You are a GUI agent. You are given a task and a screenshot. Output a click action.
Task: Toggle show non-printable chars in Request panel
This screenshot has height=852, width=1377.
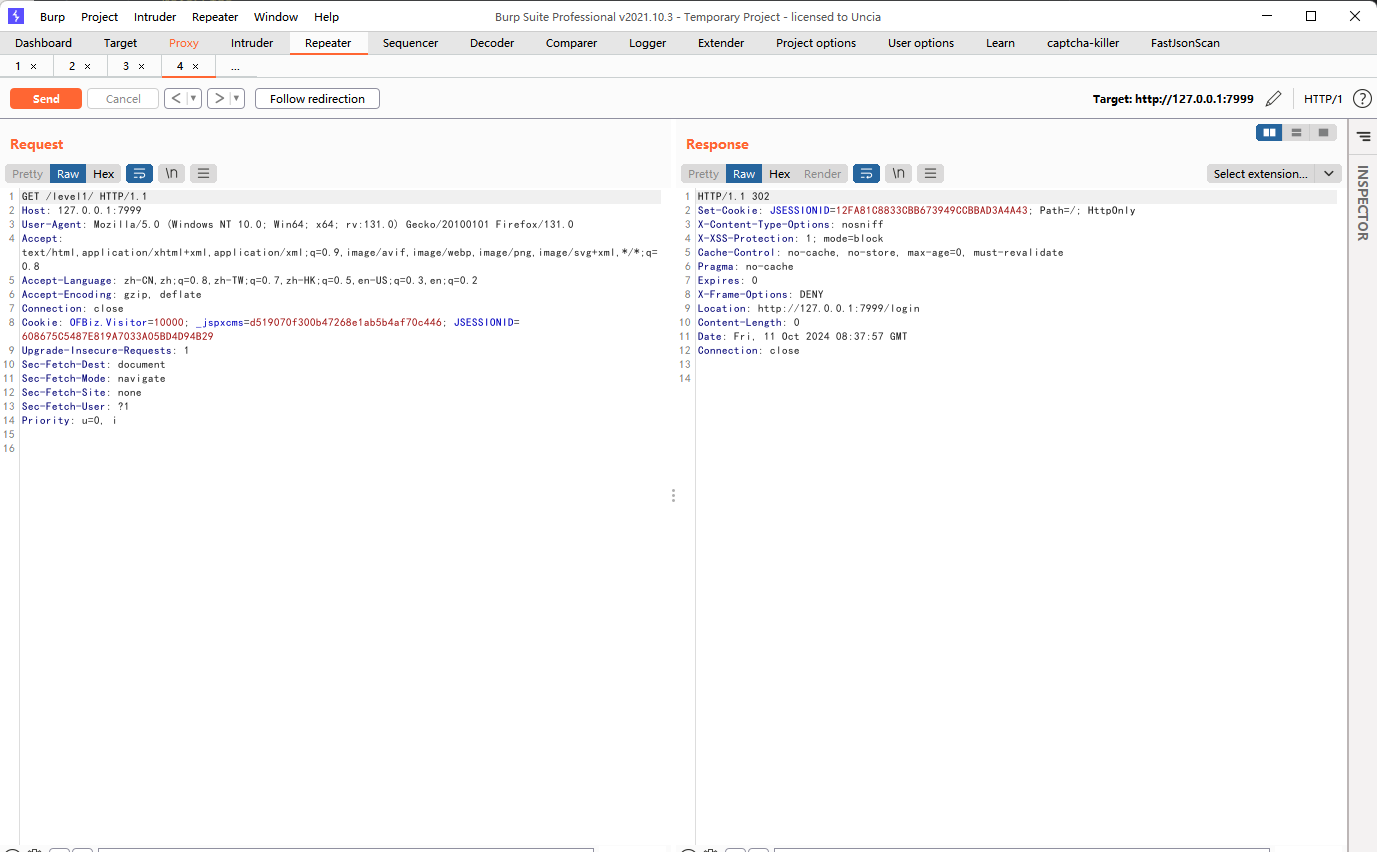pyautogui.click(x=172, y=174)
